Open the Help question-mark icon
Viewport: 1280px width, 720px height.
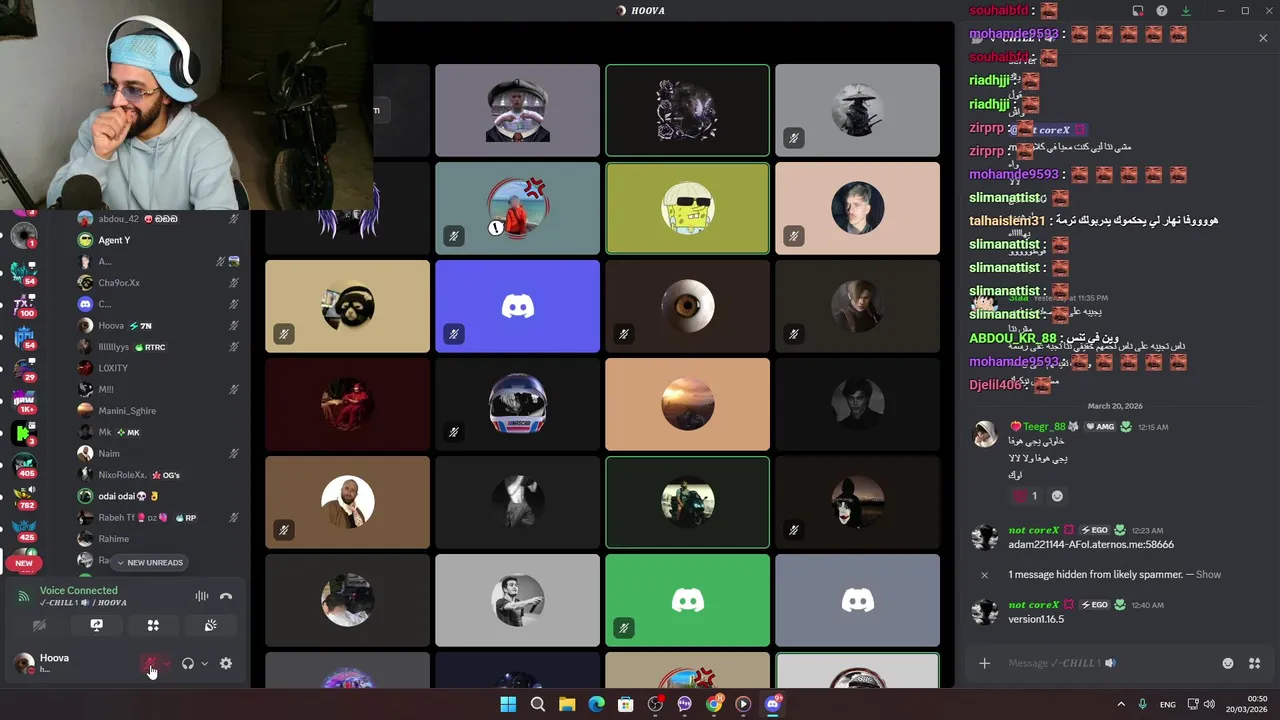(1162, 11)
